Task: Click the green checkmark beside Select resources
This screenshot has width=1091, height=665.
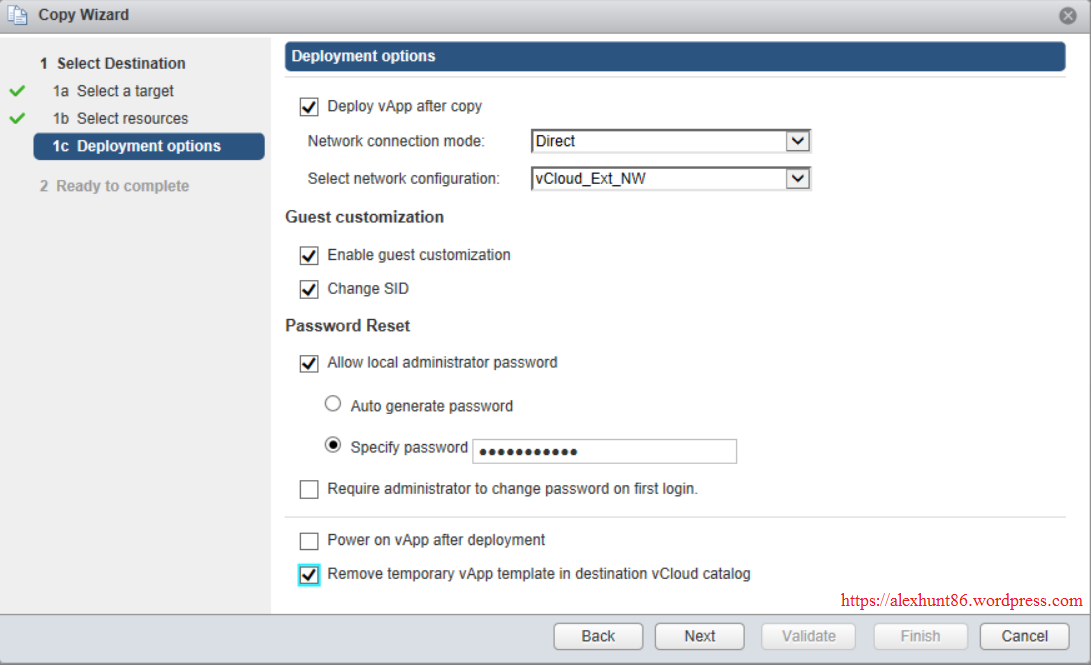Action: click(x=17, y=118)
